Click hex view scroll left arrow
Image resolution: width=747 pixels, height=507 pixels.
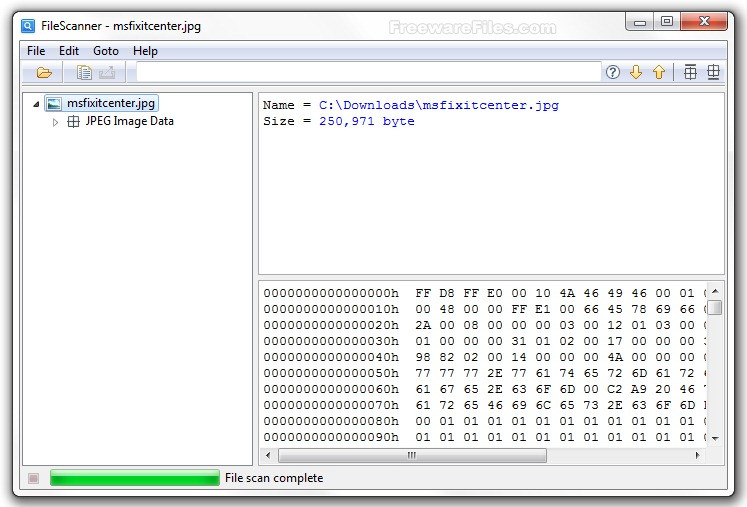268,455
